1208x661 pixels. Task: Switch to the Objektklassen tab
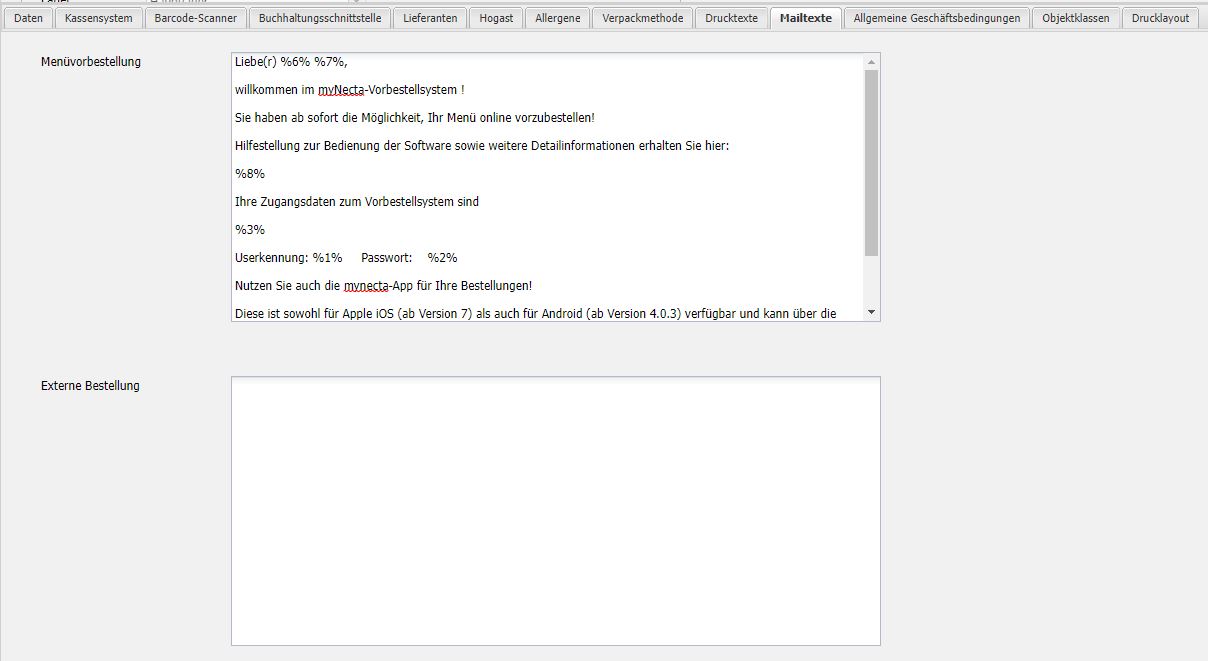(1075, 18)
